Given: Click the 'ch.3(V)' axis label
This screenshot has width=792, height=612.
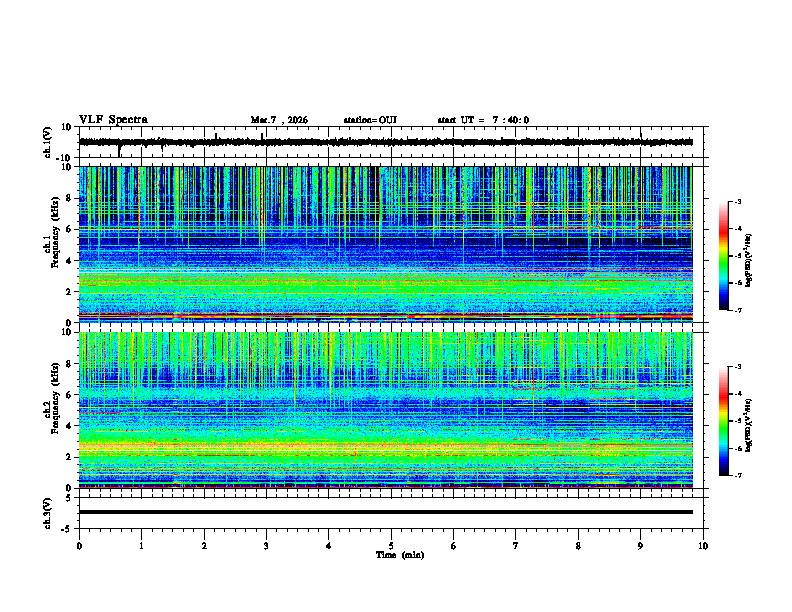Looking at the screenshot, I should (48, 513).
